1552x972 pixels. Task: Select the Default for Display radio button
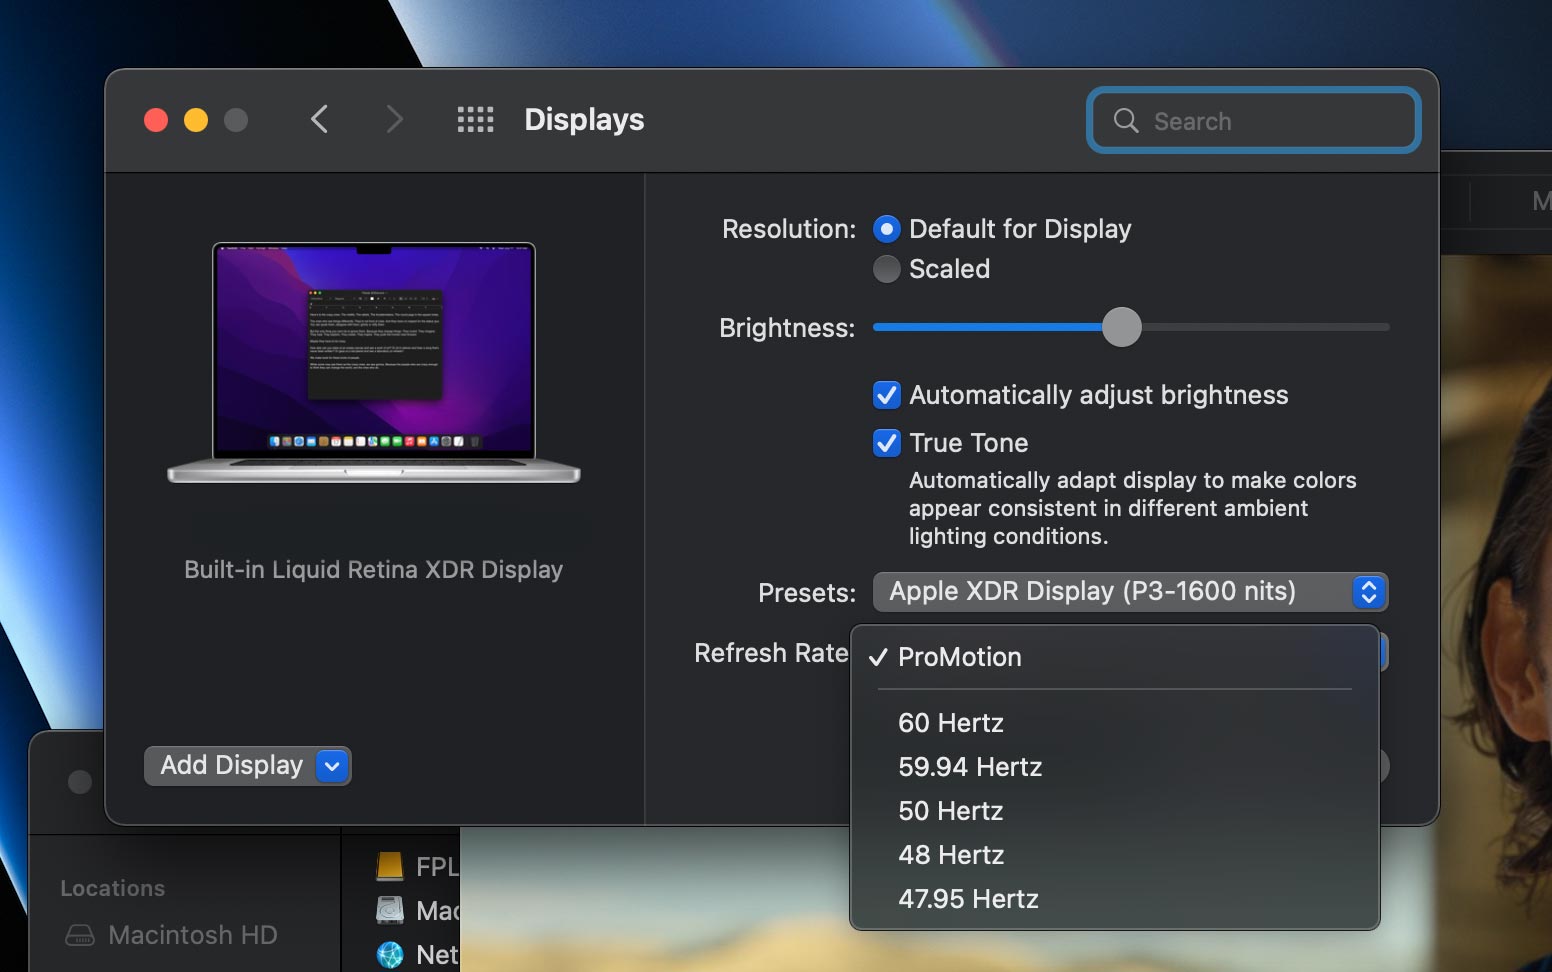887,229
